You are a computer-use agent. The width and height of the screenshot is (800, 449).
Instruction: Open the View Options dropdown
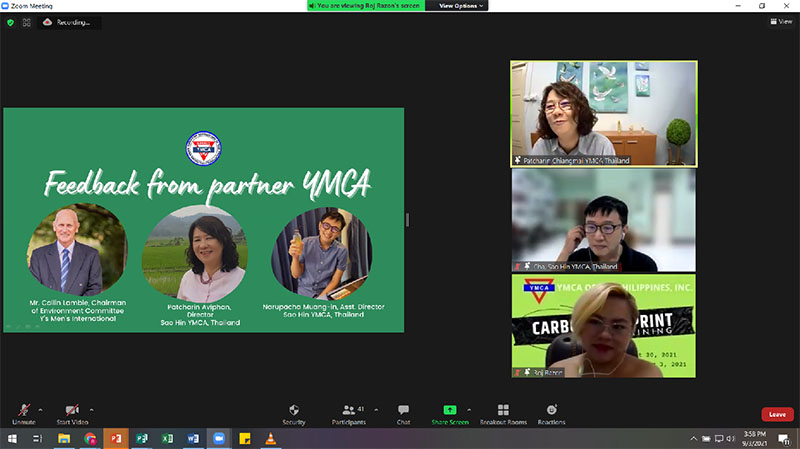(461, 6)
